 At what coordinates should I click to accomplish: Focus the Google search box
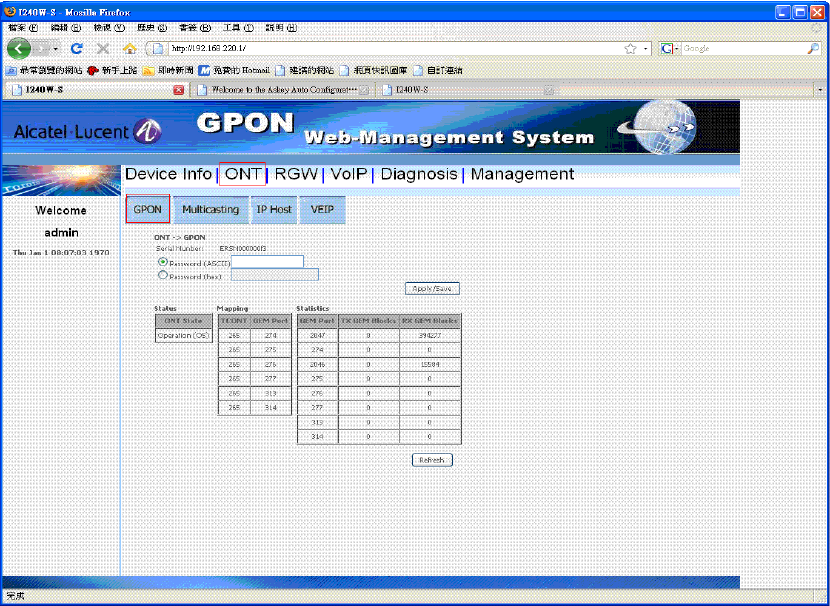point(744,49)
